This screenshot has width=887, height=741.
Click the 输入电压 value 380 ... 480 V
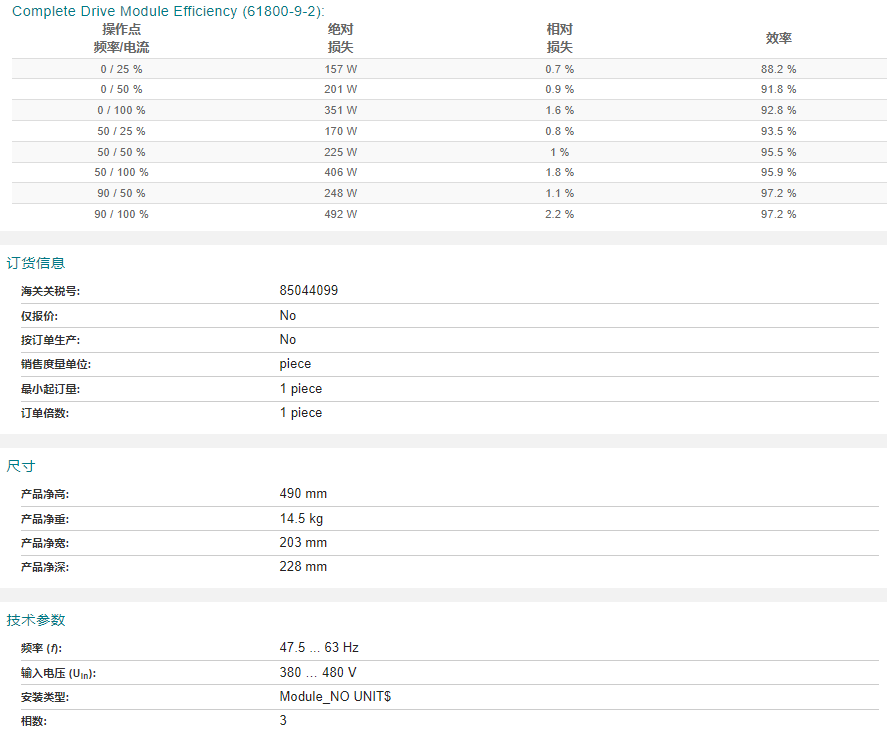pyautogui.click(x=318, y=672)
